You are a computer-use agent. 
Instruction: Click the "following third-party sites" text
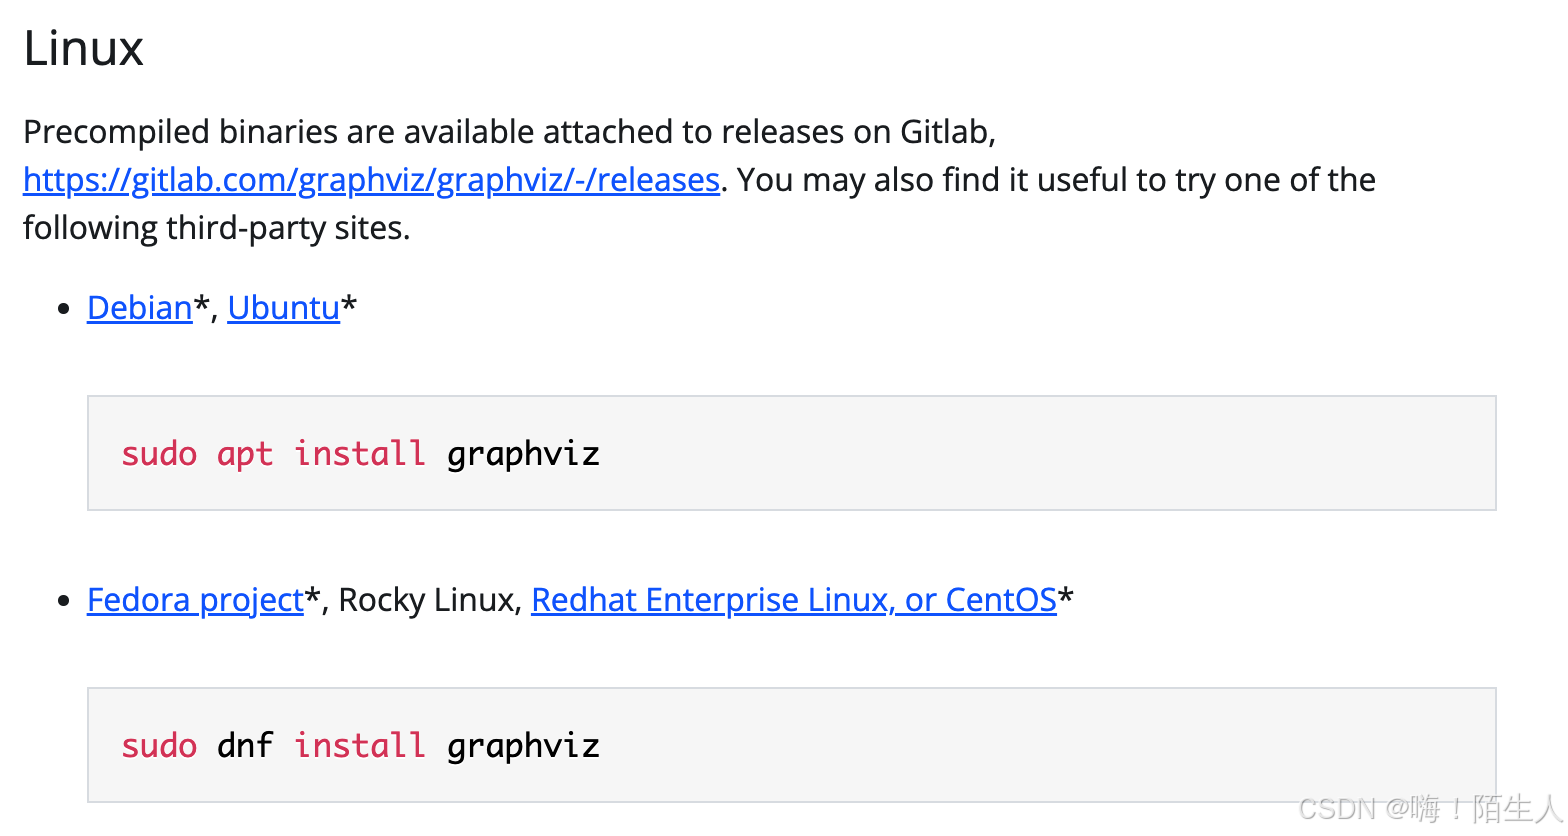pyautogui.click(x=216, y=228)
